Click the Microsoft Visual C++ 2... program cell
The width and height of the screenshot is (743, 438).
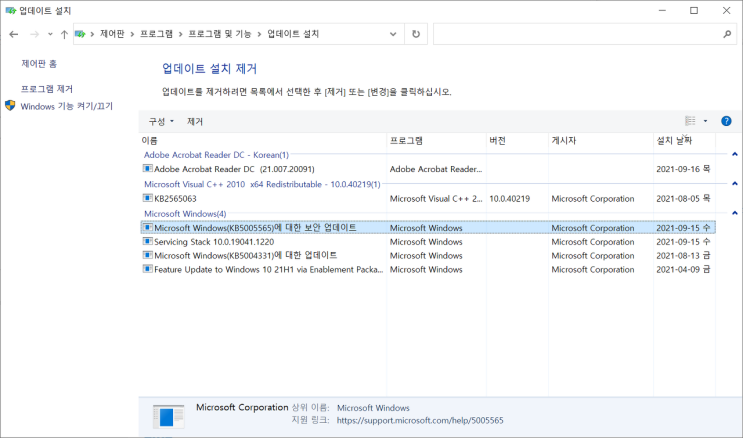pos(436,199)
